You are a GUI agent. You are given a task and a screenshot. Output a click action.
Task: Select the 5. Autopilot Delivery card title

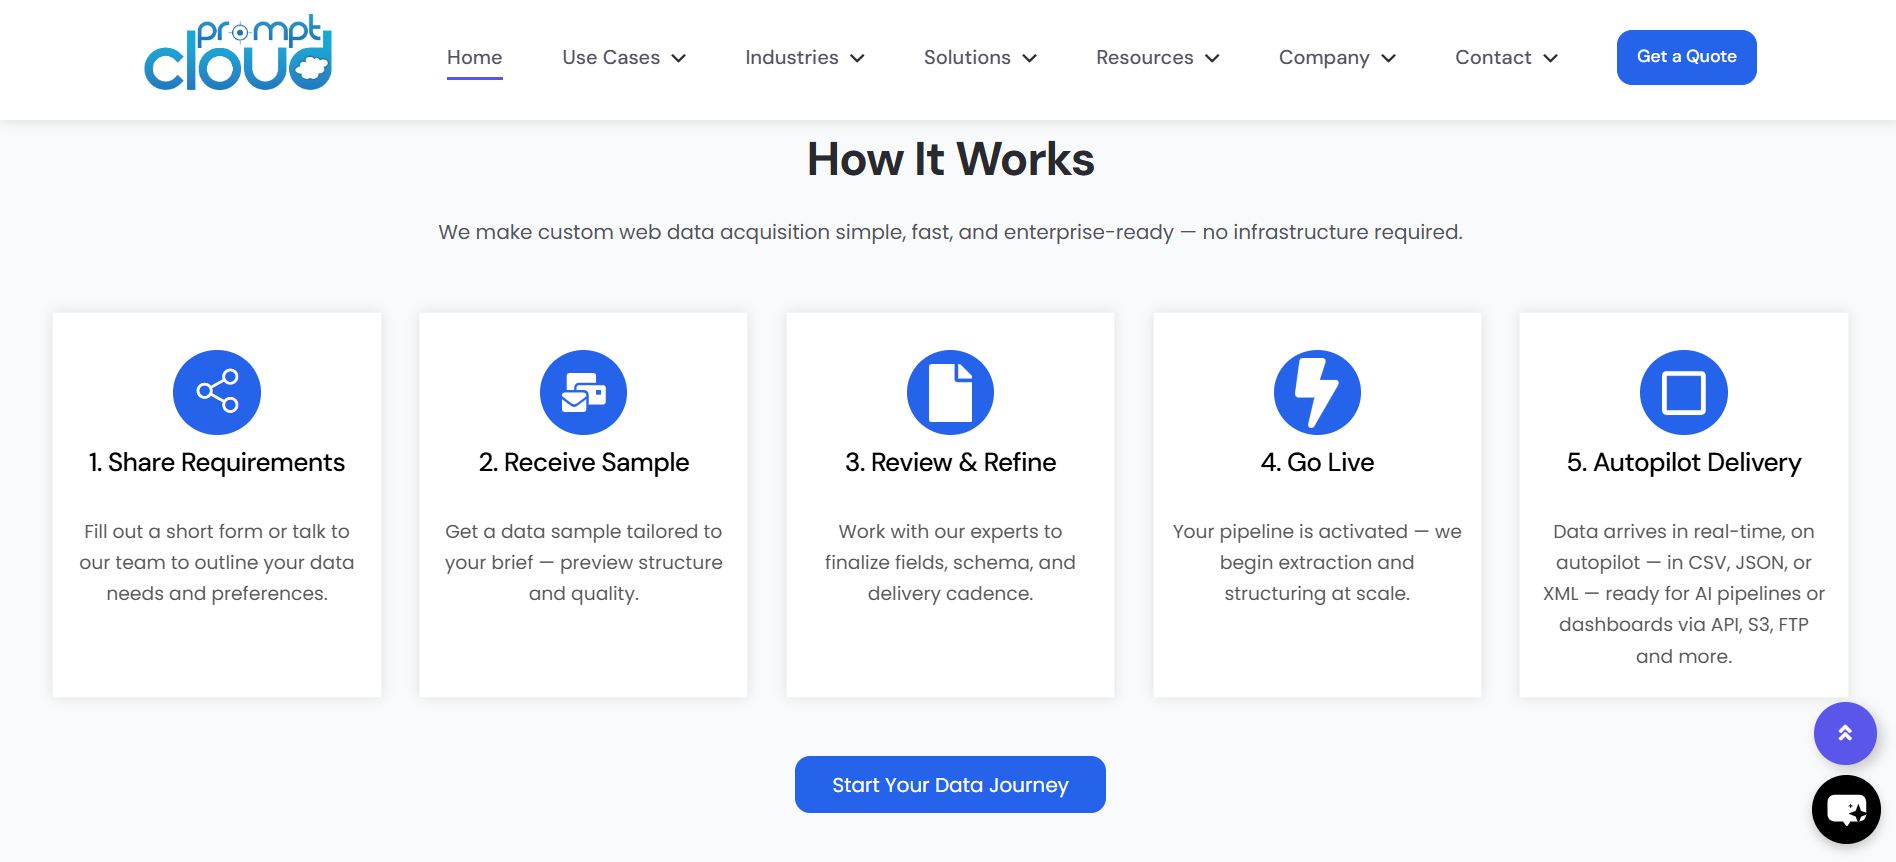pos(1684,462)
